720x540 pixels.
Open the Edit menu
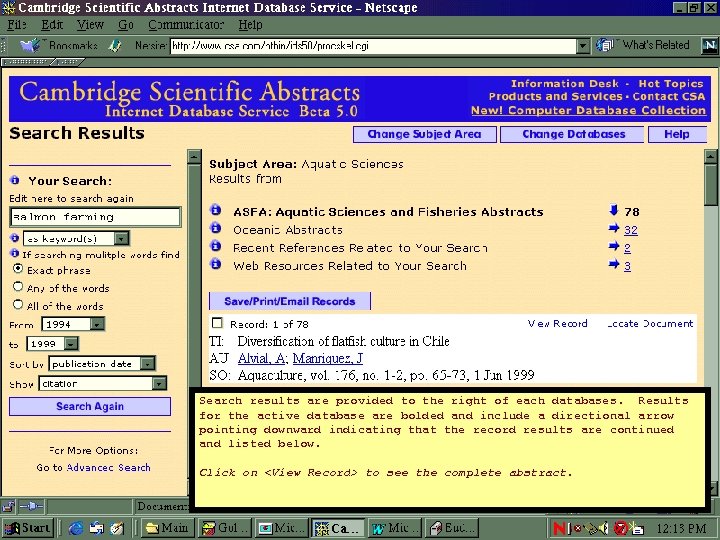pyautogui.click(x=51, y=25)
